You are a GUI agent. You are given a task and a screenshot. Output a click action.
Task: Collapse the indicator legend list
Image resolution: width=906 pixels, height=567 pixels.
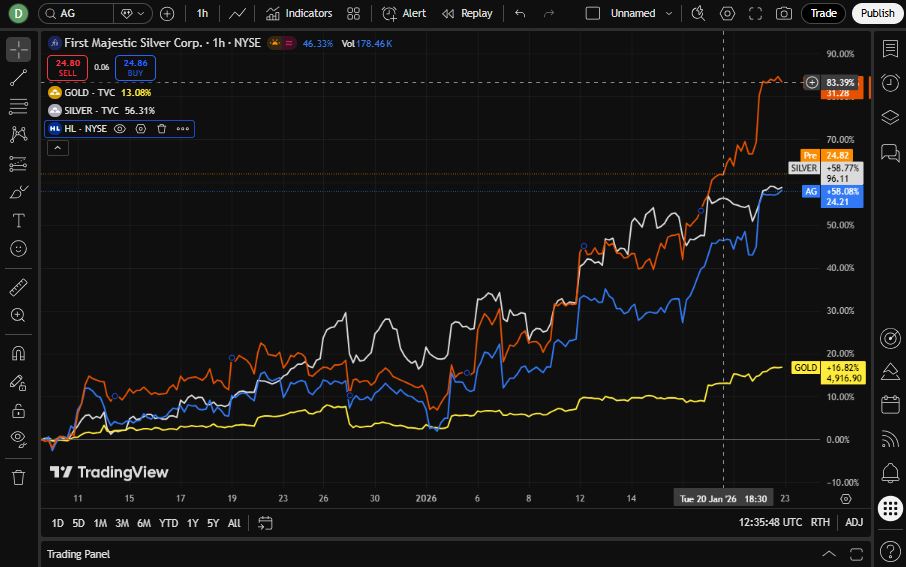58,149
